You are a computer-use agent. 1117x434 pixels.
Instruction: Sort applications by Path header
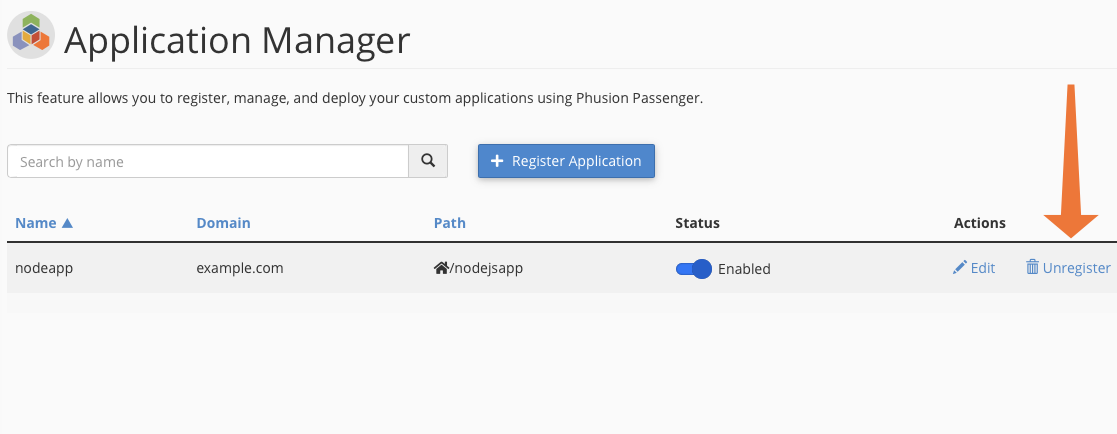[x=449, y=223]
